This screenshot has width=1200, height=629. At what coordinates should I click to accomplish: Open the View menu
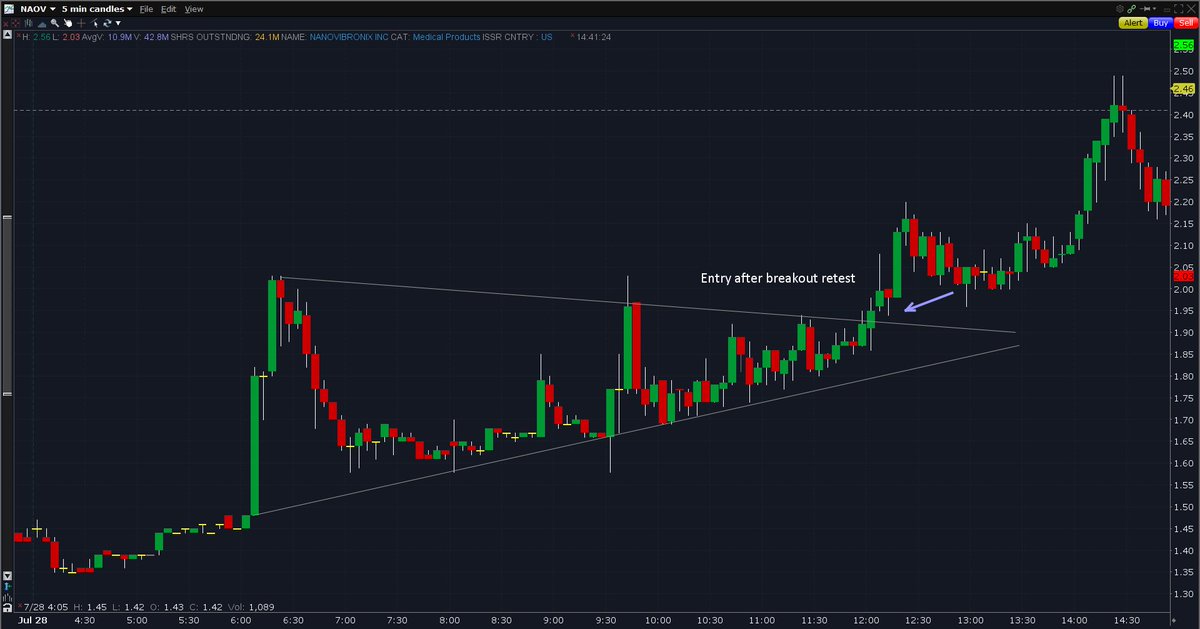(x=194, y=9)
